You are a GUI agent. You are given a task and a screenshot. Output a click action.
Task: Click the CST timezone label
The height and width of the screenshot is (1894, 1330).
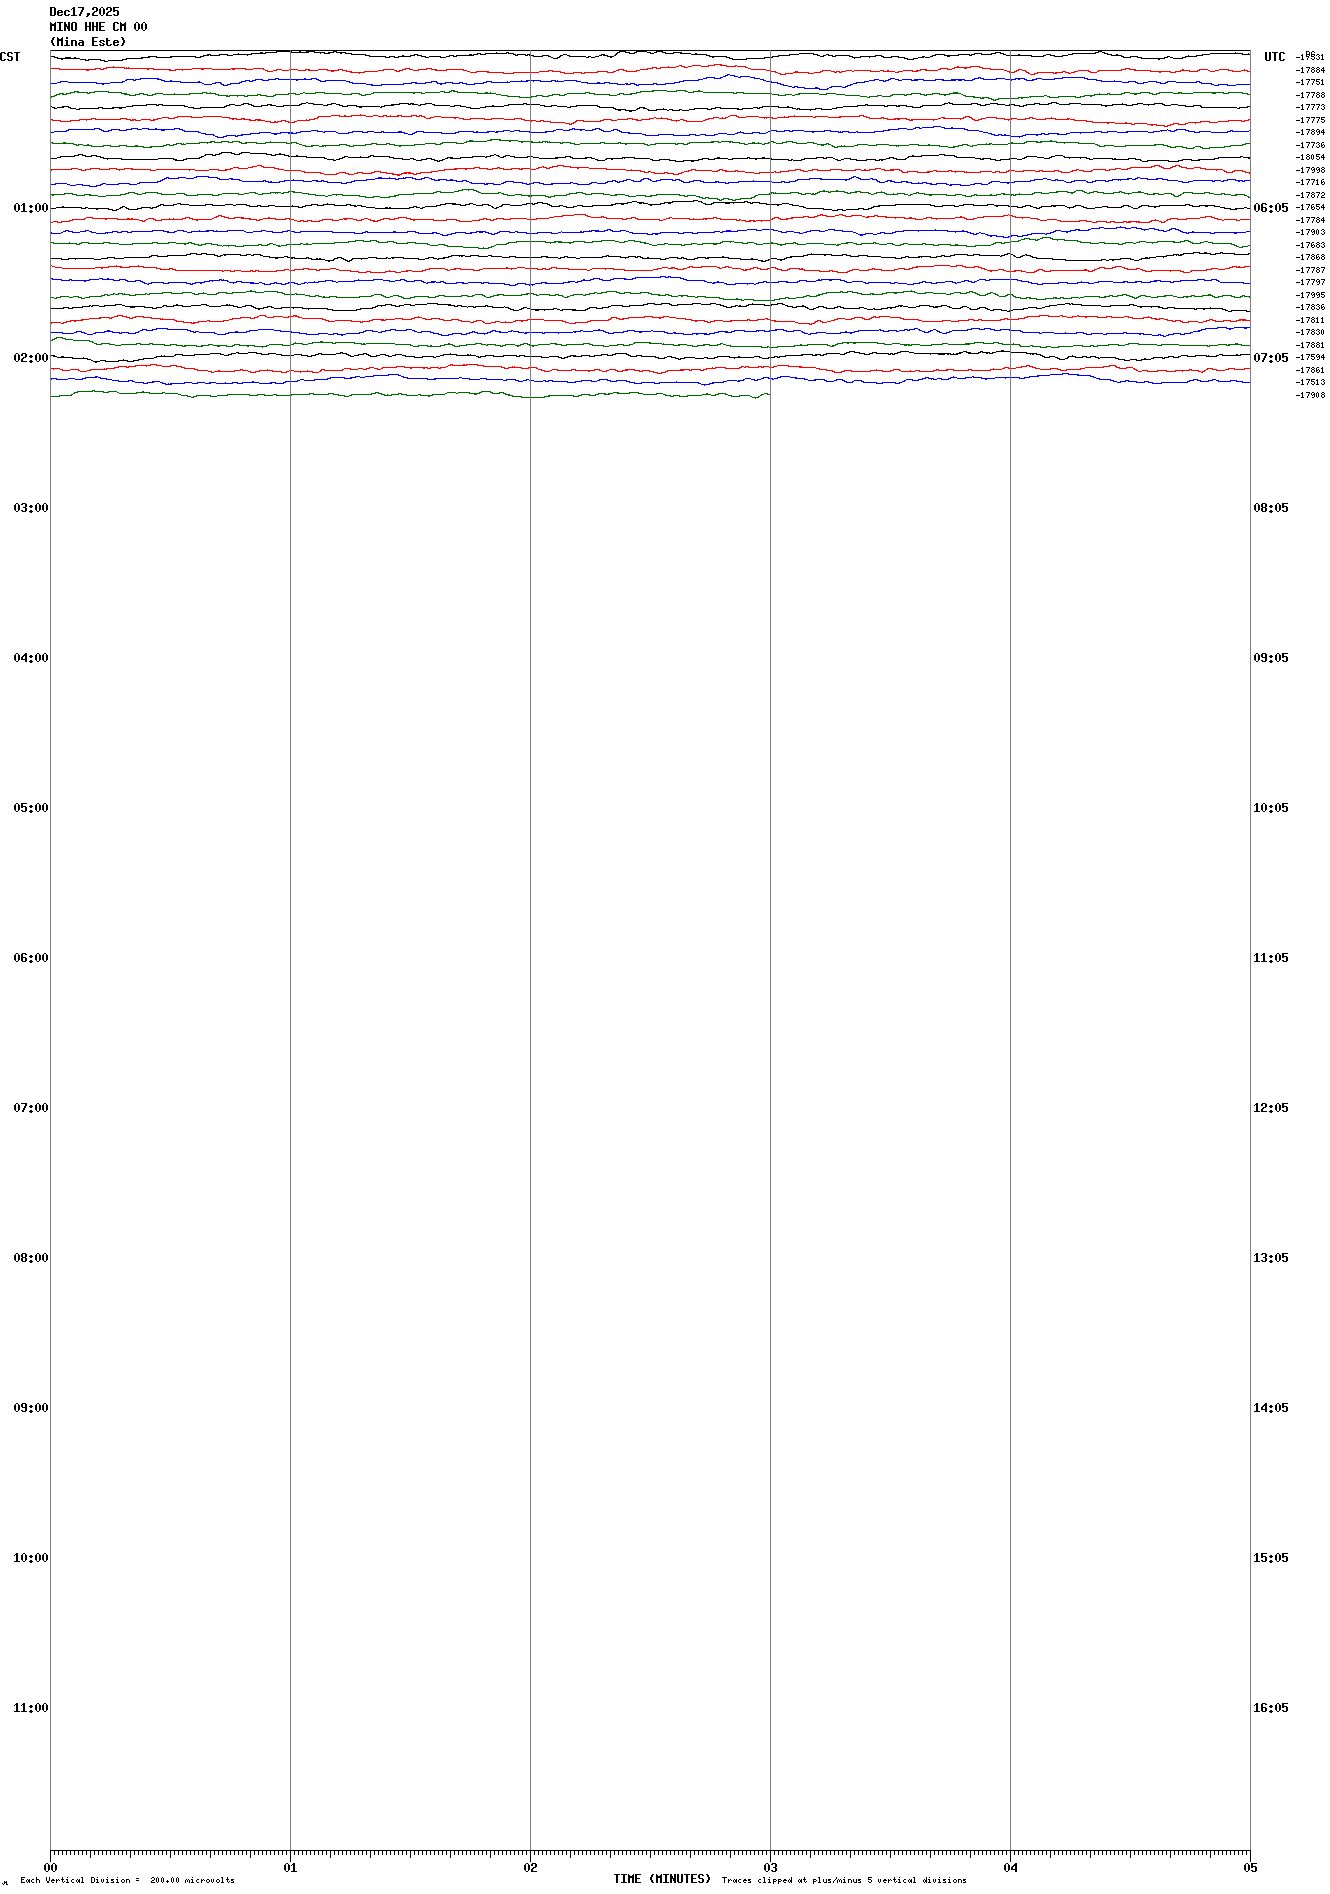pyautogui.click(x=10, y=57)
